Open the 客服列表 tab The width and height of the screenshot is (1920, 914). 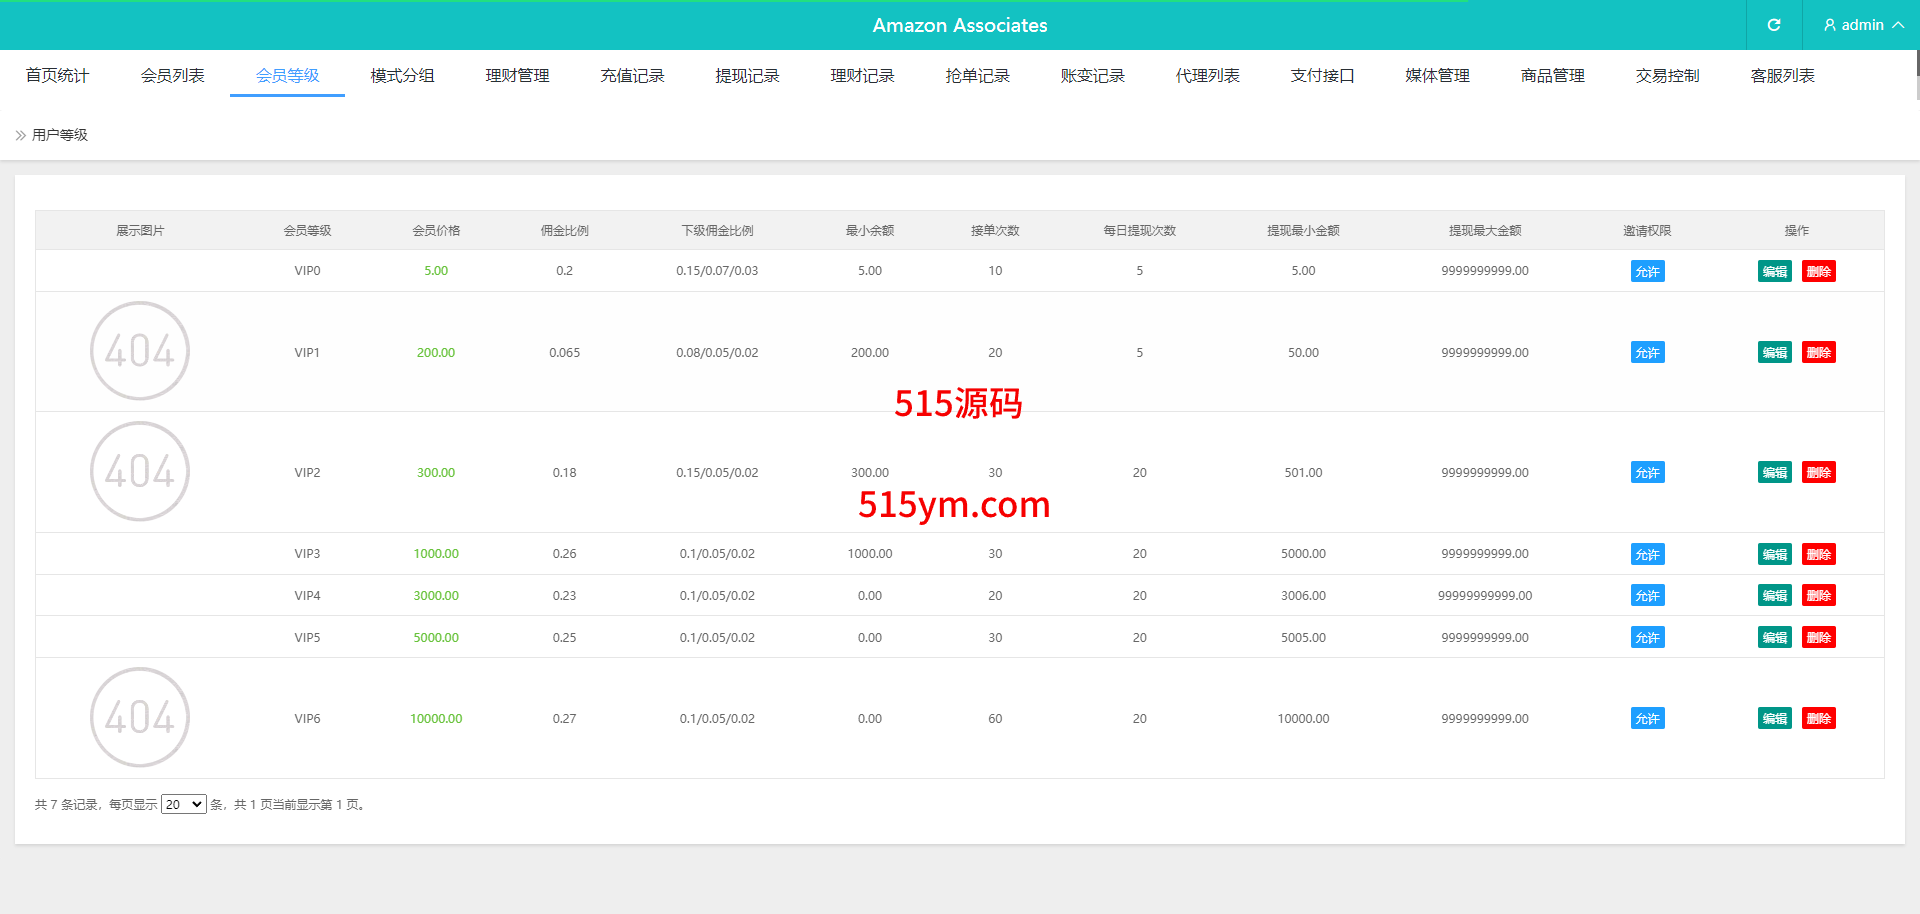pyautogui.click(x=1782, y=76)
